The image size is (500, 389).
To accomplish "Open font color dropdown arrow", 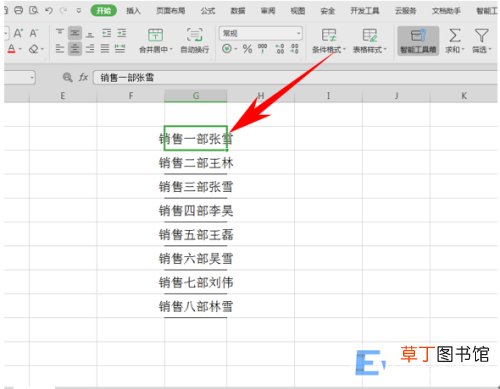I will tap(20, 49).
